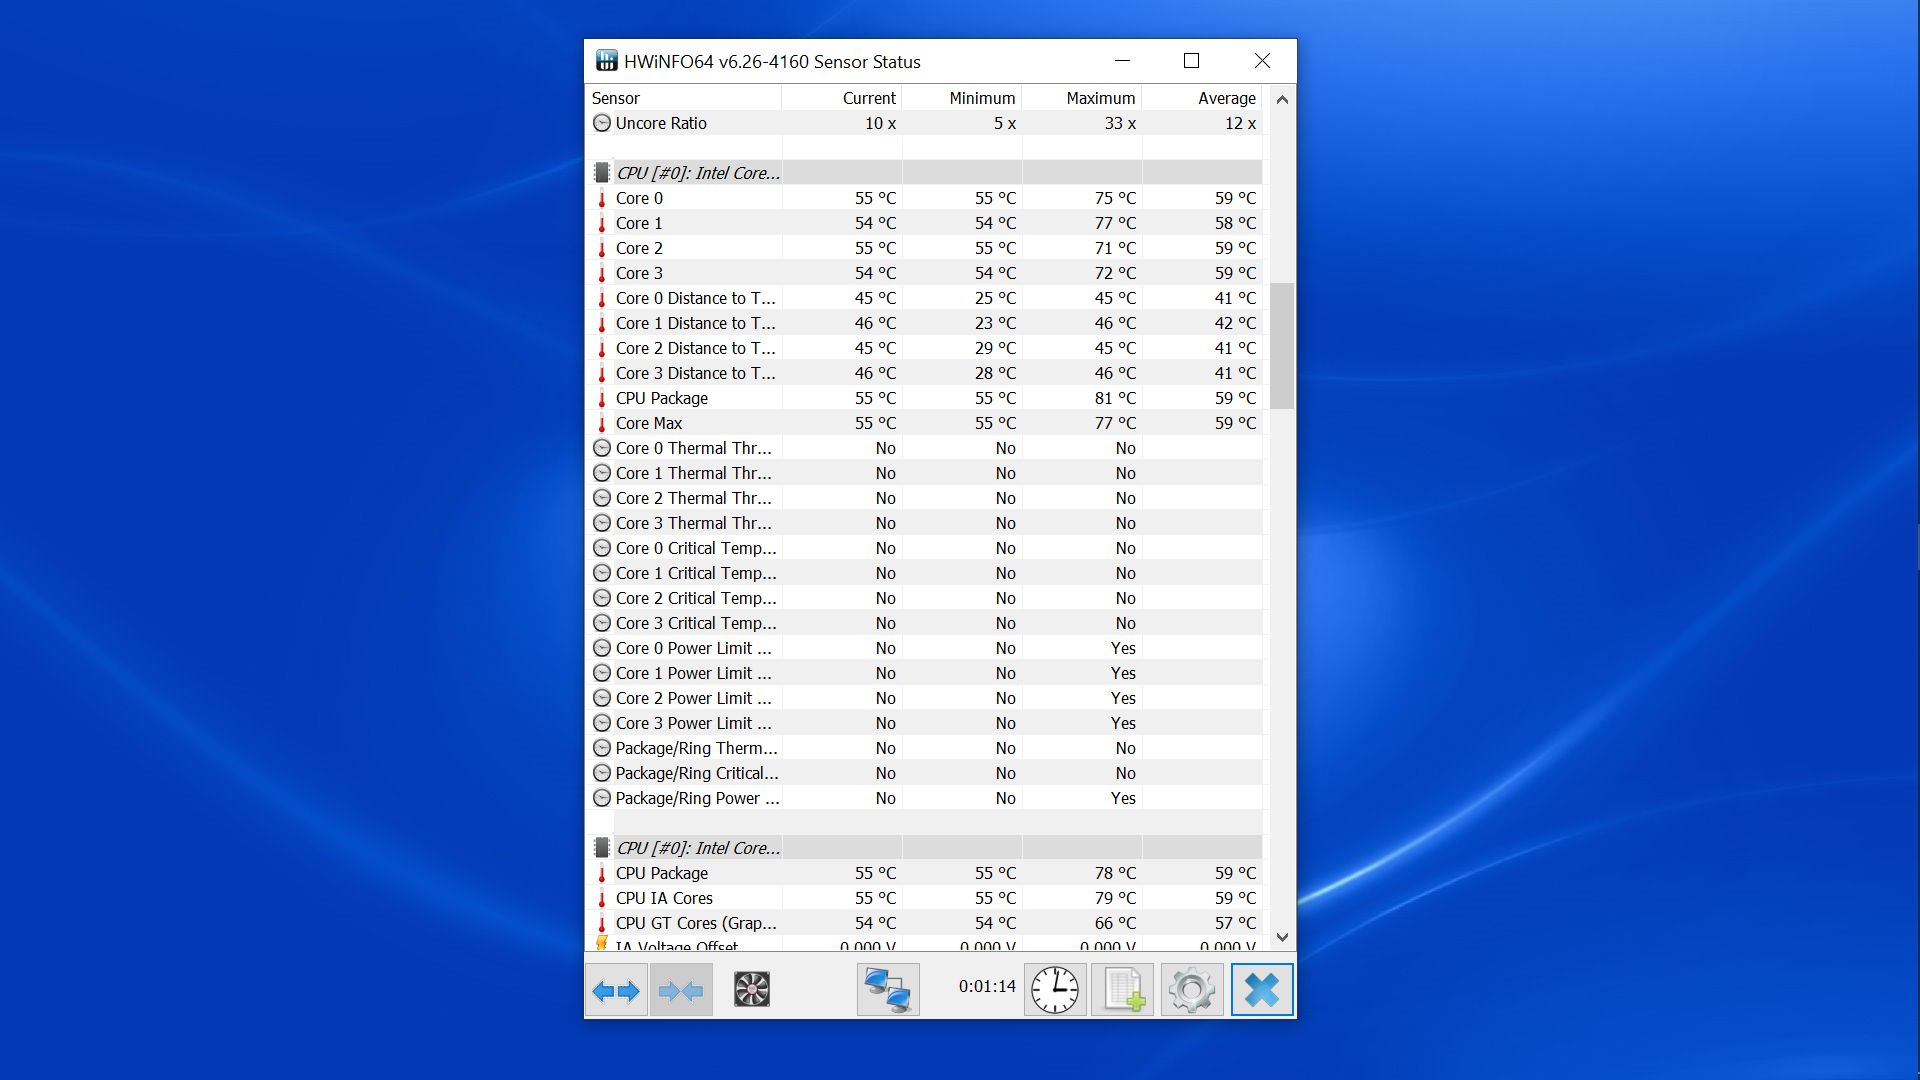Click the thermometer icon beside Core 0

(602, 198)
